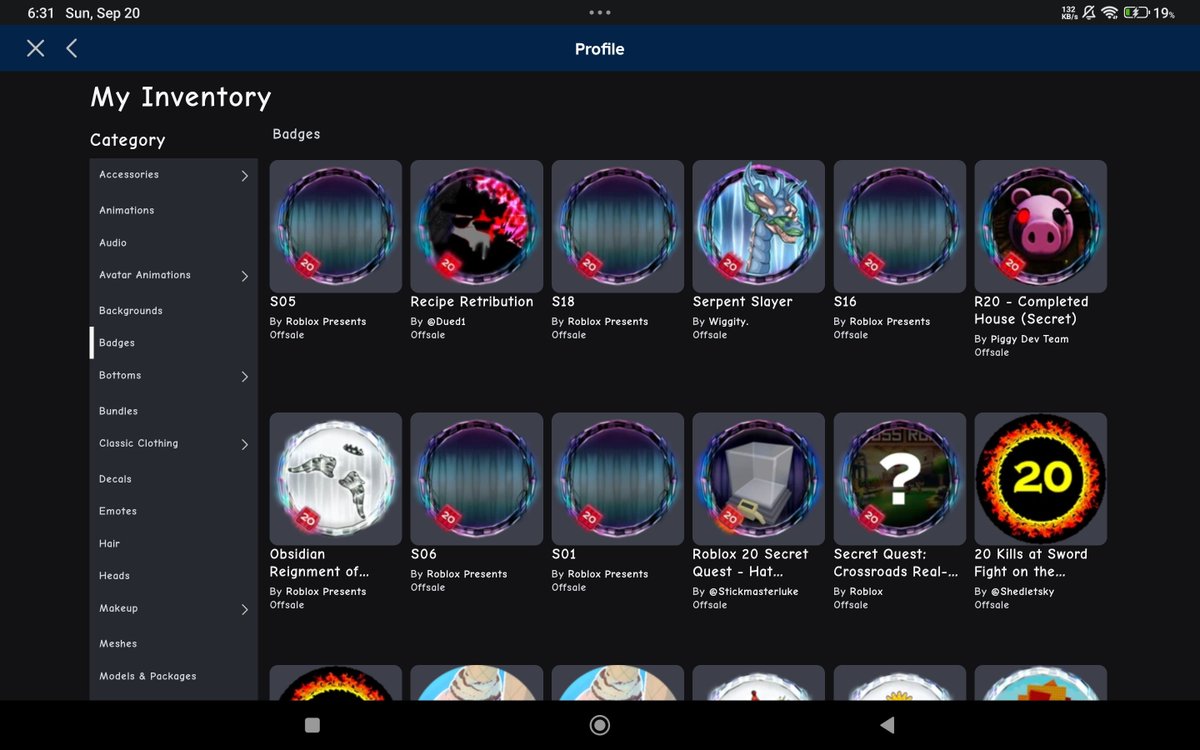Open the Roblox 20 Secret Quest badge image
Image resolution: width=1200 pixels, height=750 pixels.
coord(759,479)
